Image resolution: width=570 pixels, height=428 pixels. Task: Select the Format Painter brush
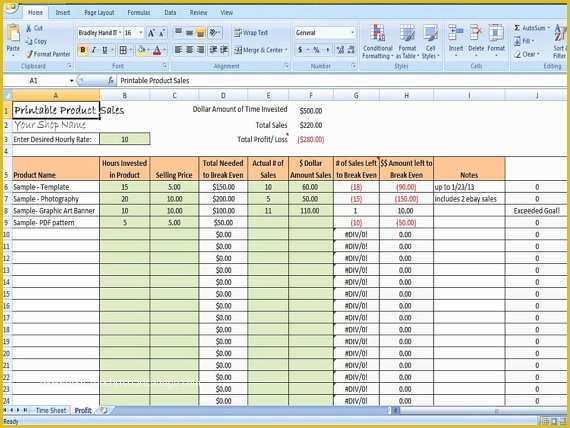pos(29,54)
